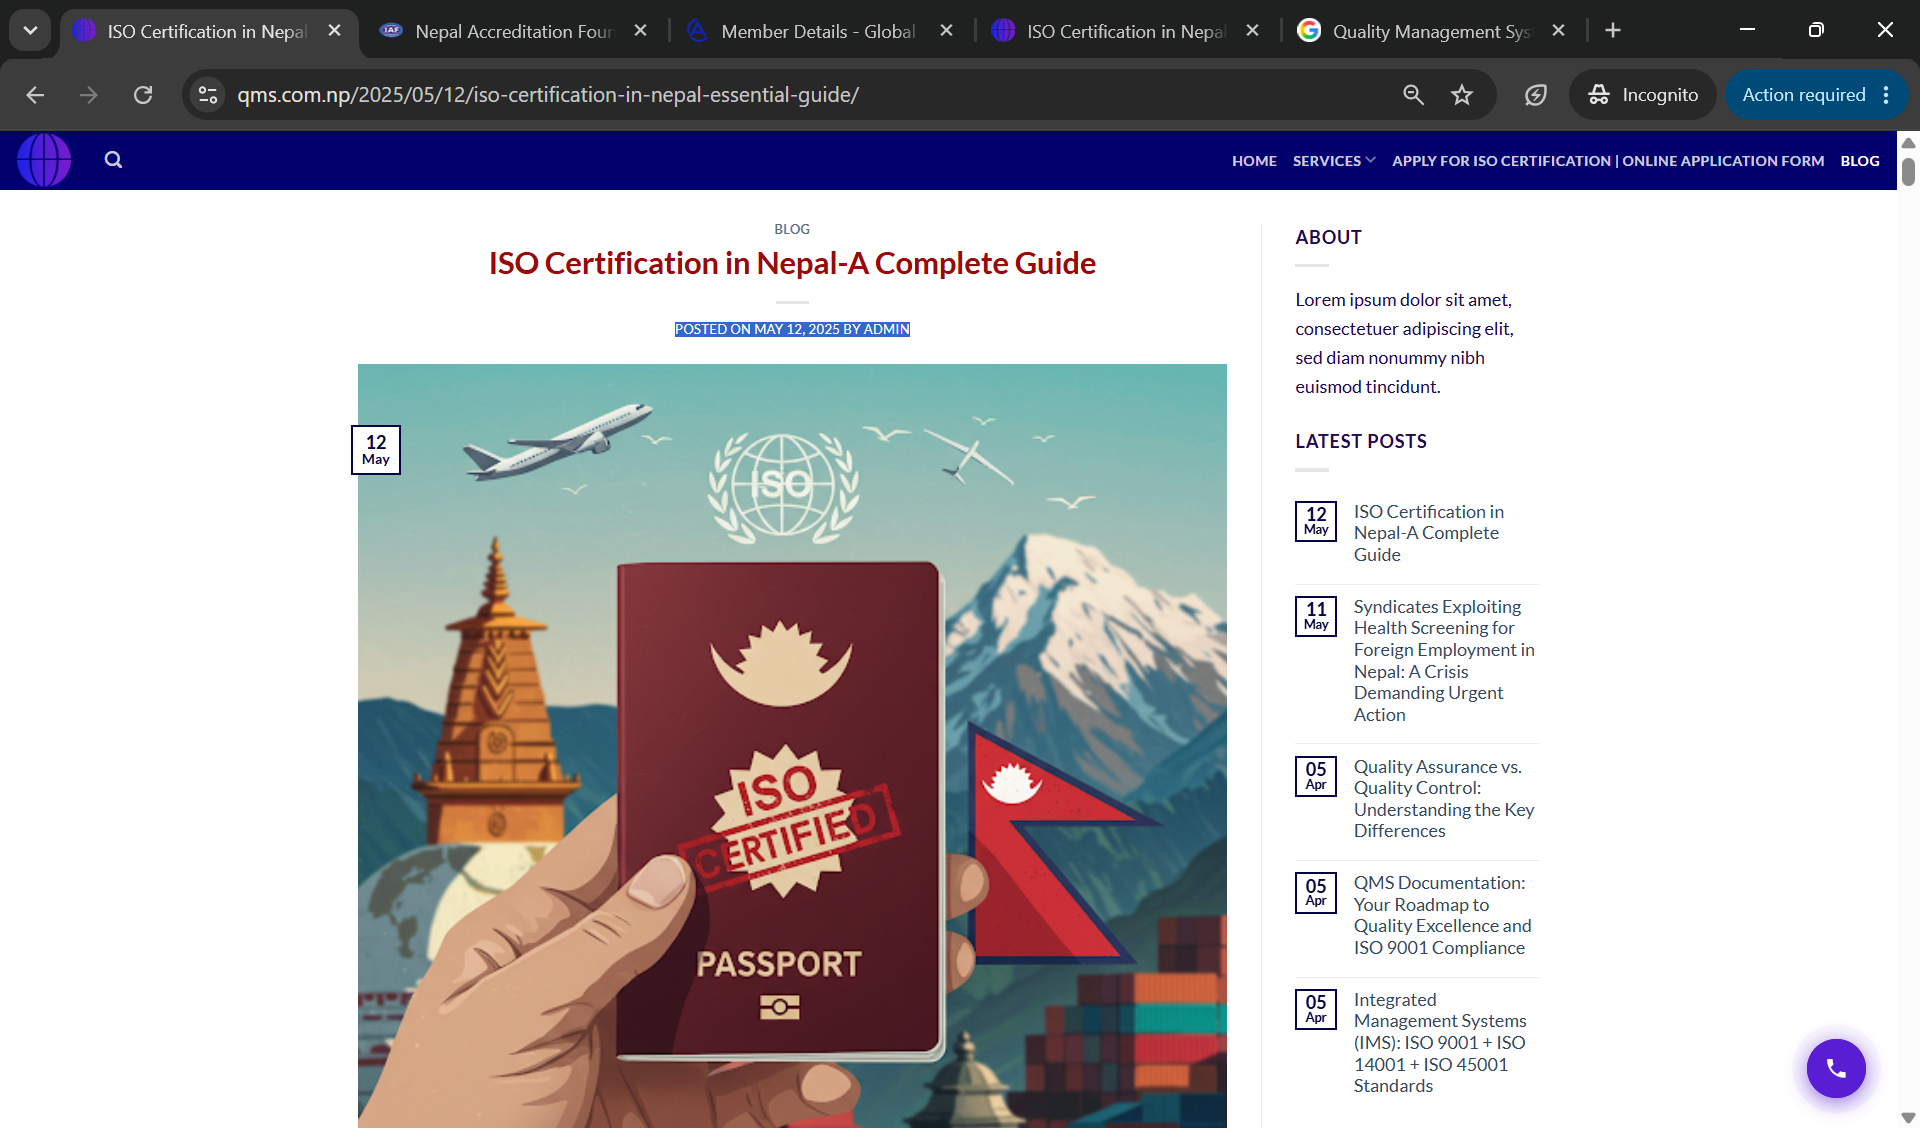
Task: Click the May 12, 2025 posted date link
Action: [x=797, y=329]
